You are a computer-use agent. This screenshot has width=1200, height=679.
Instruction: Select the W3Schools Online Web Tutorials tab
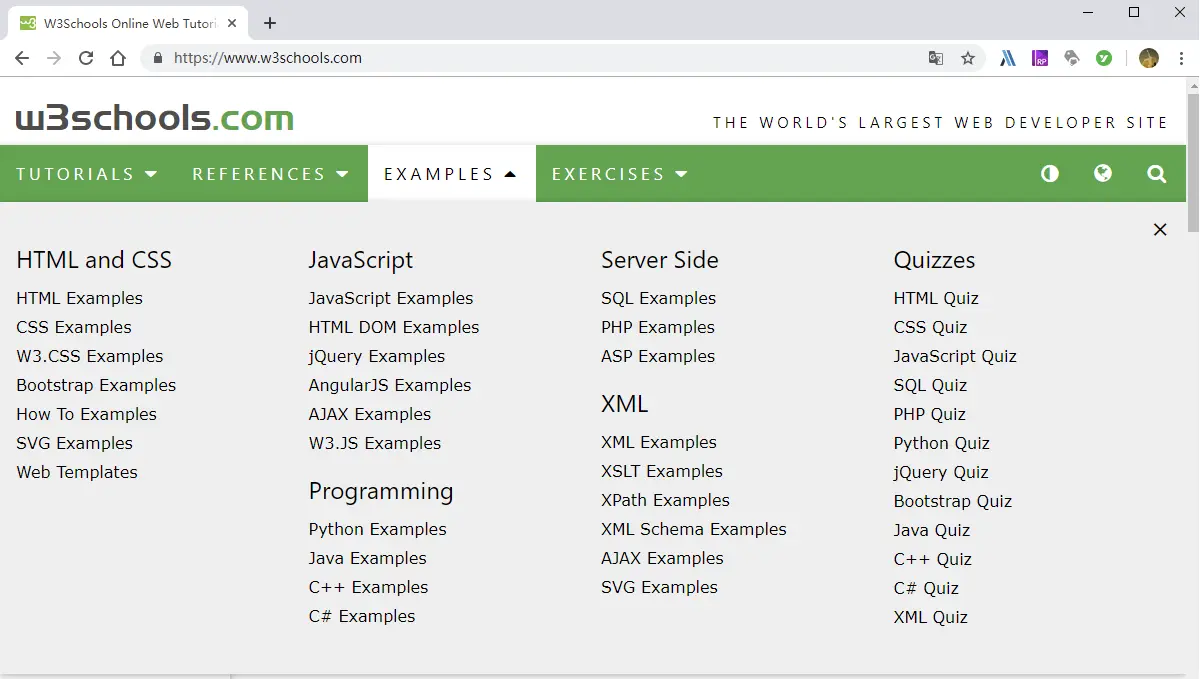pyautogui.click(x=128, y=23)
